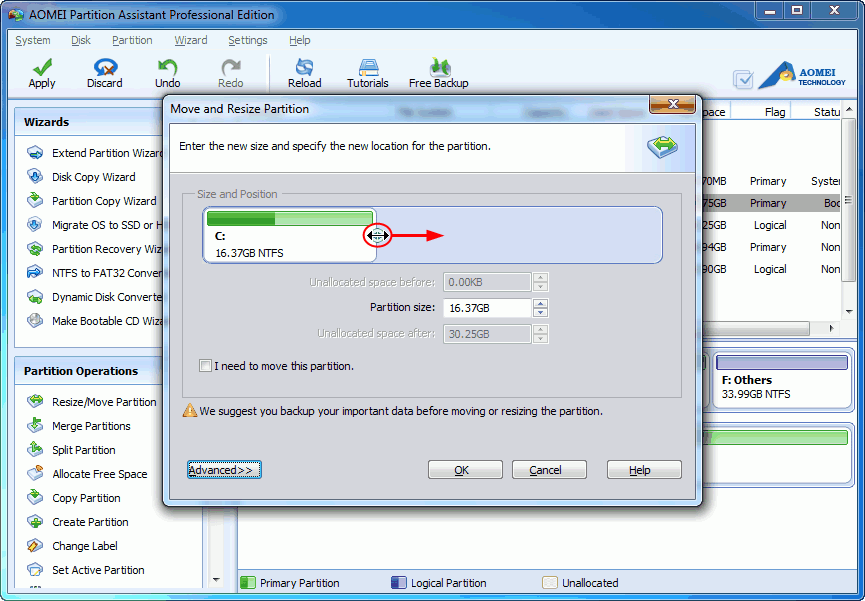Expand Advanced options in dialog
865x601 pixels.
224,470
